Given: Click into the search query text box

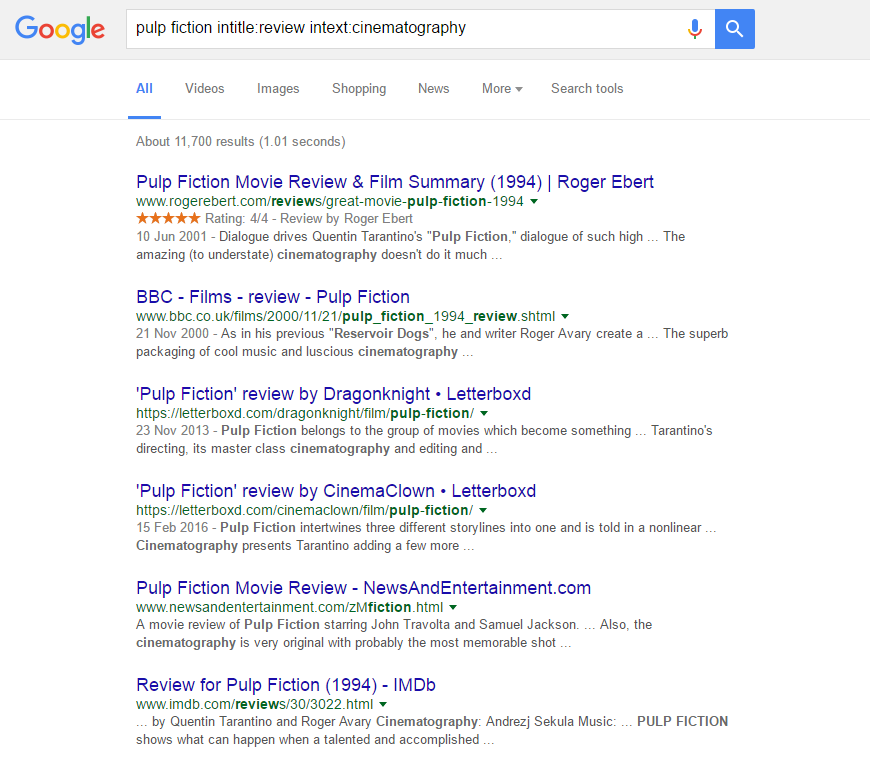Looking at the screenshot, I should point(405,29).
